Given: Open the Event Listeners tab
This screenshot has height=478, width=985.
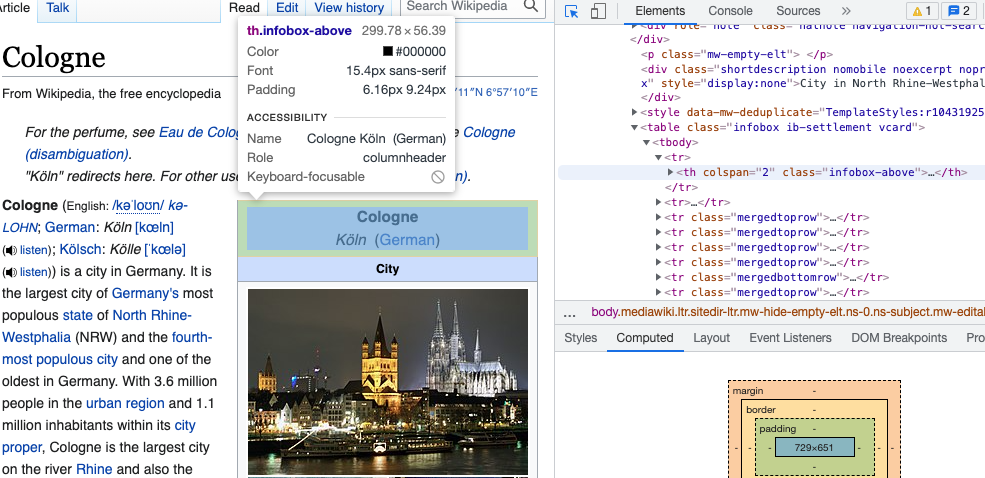Looking at the screenshot, I should tap(790, 338).
